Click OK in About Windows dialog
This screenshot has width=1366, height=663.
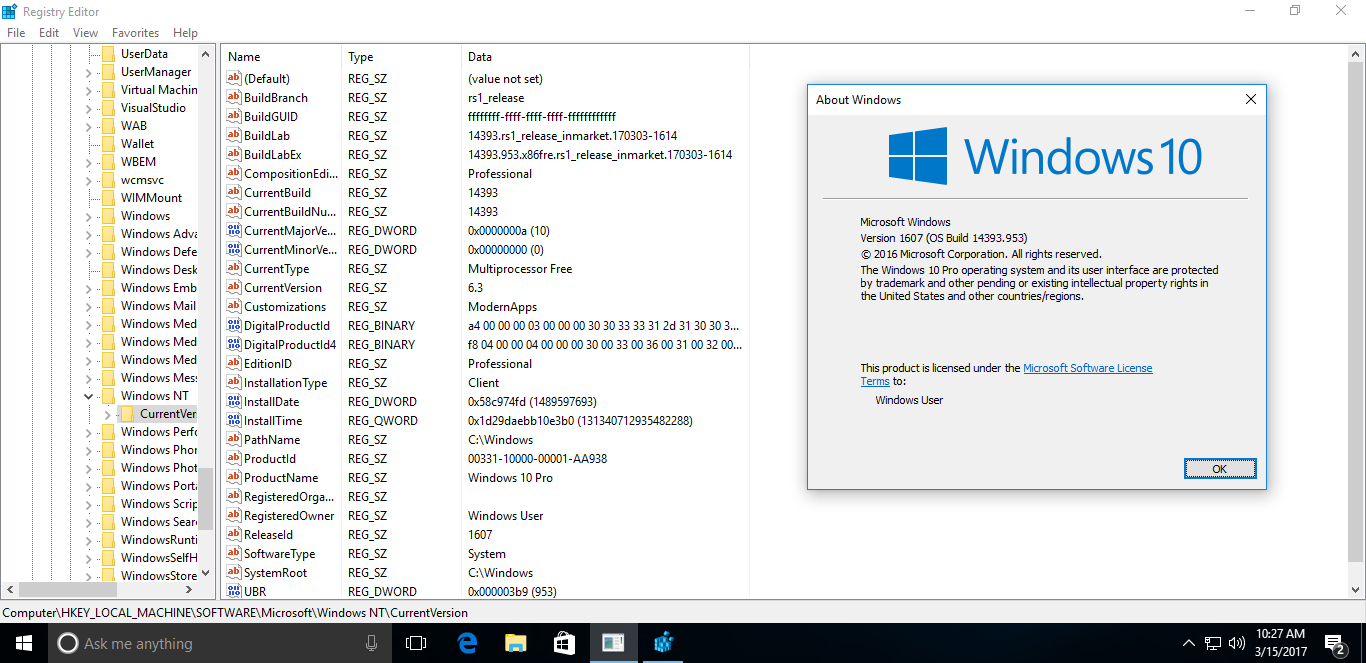click(1219, 469)
